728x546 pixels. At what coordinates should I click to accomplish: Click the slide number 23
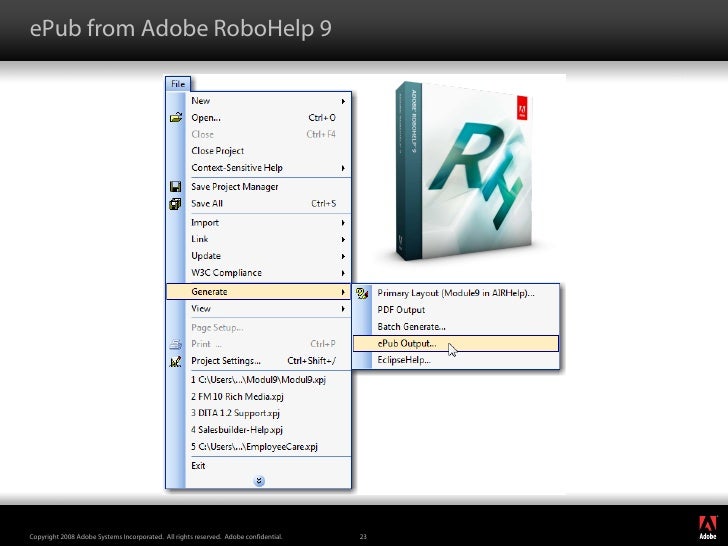coord(363,537)
